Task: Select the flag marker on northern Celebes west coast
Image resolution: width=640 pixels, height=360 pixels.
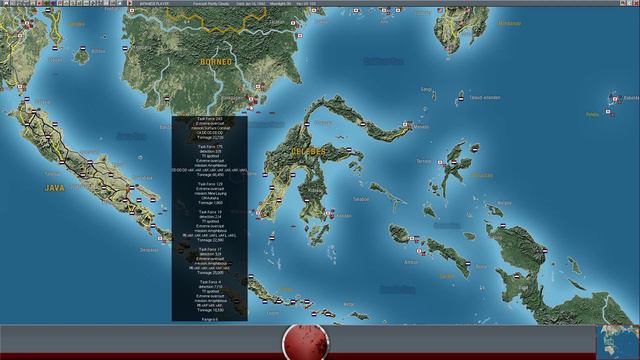Action: pos(307,124)
